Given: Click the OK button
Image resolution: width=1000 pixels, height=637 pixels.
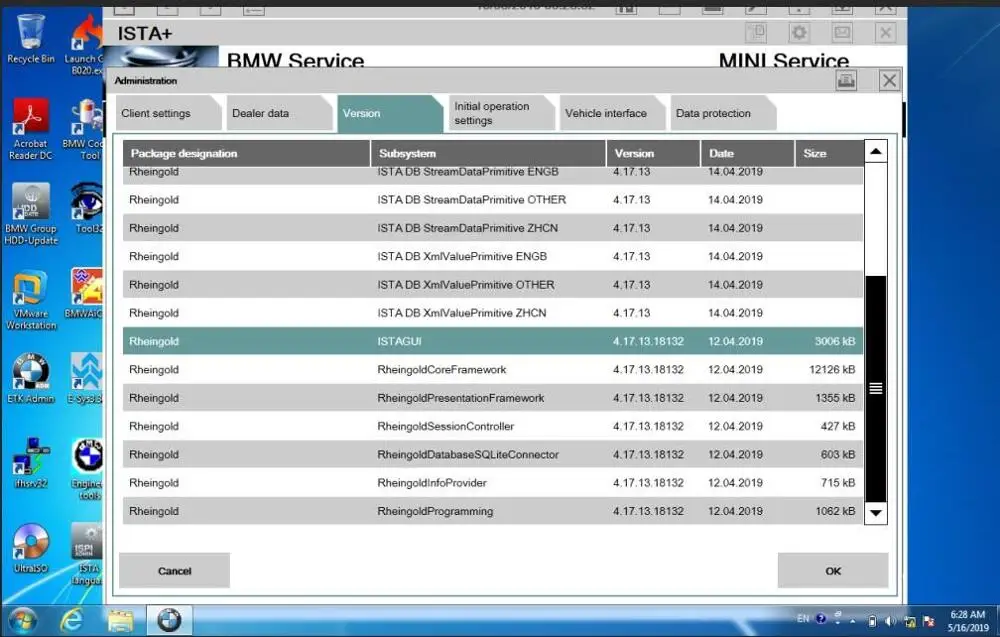Looking at the screenshot, I should pyautogui.click(x=833, y=571).
